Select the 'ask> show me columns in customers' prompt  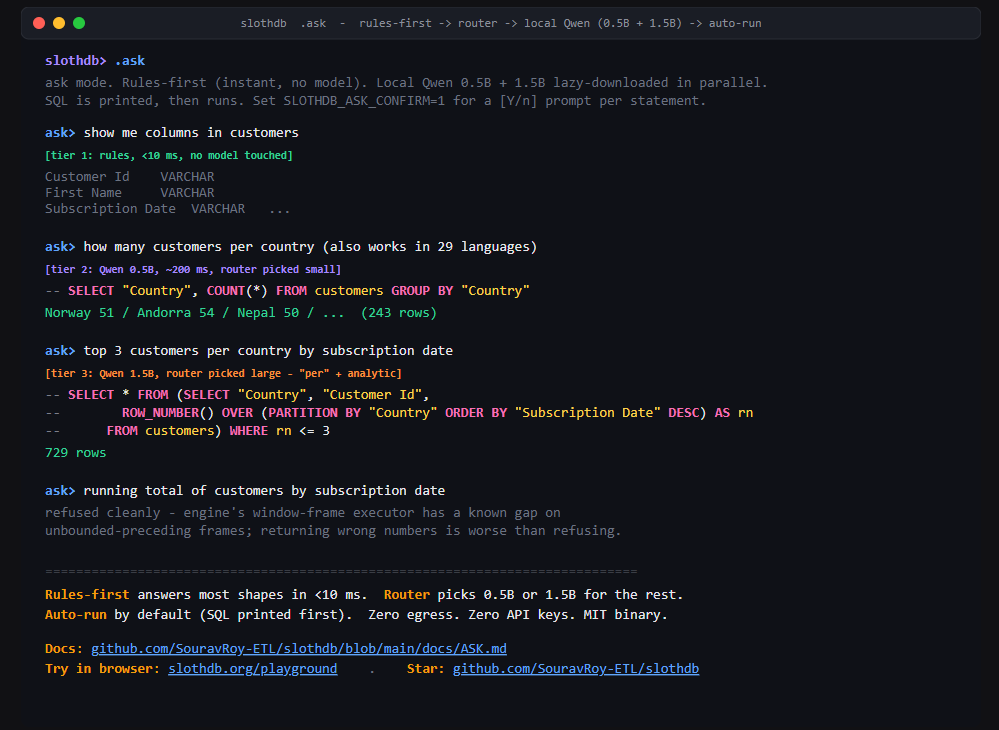[170, 132]
